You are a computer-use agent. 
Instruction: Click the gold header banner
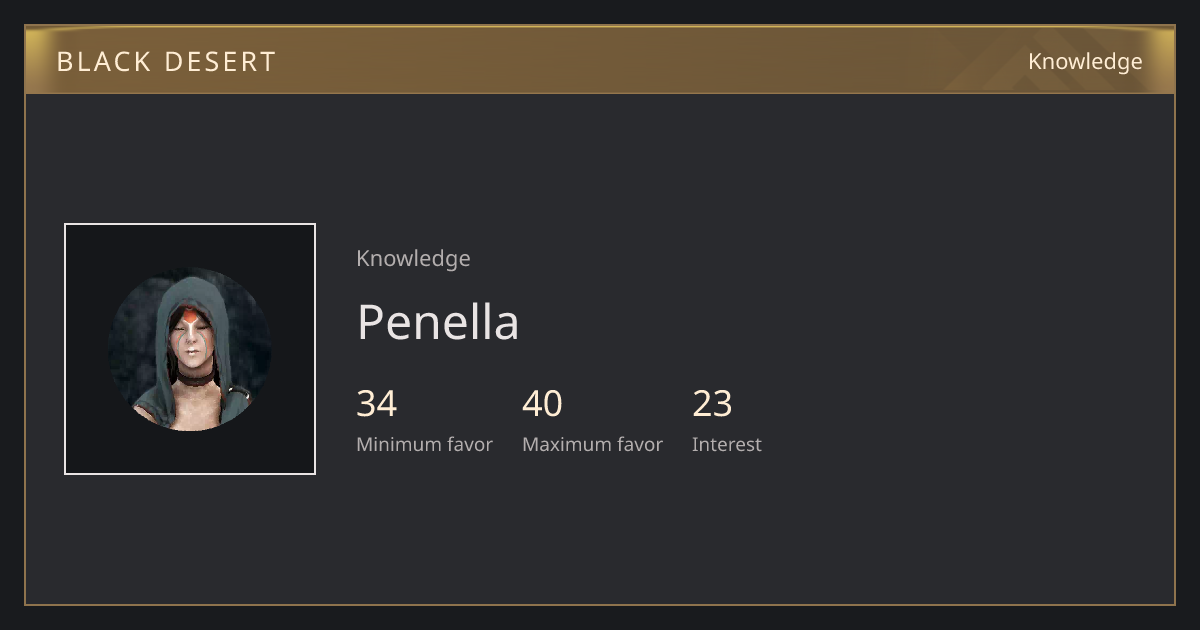pyautogui.click(x=600, y=60)
